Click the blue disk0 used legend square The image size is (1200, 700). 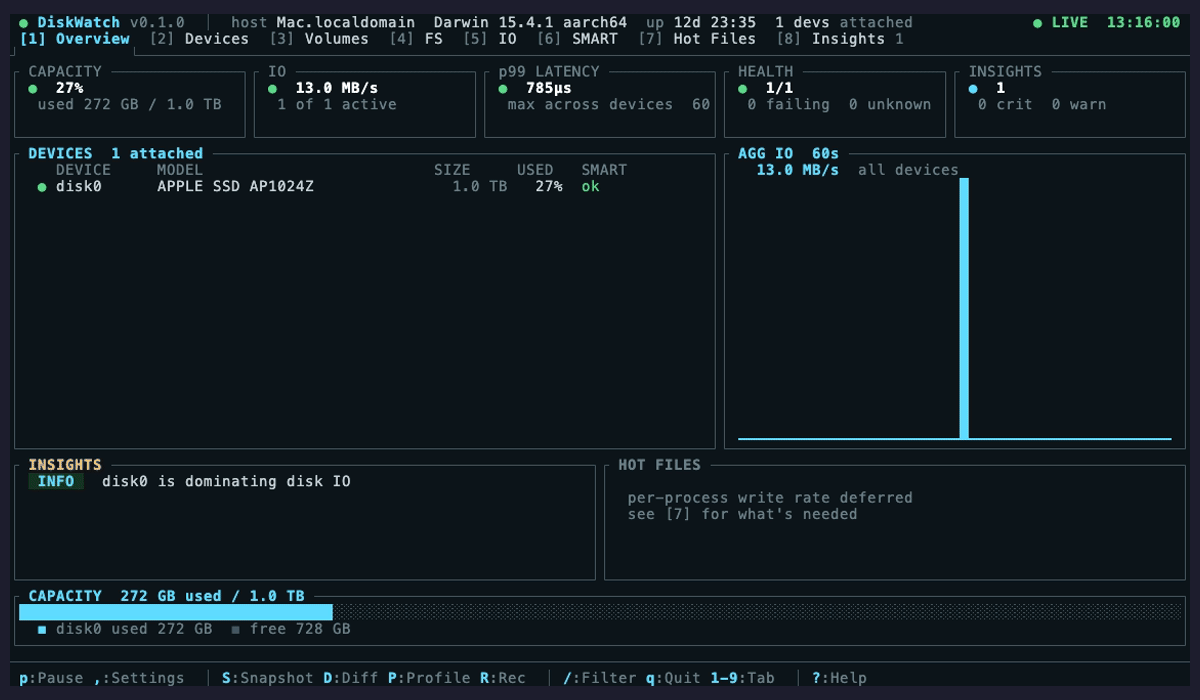click(42, 630)
